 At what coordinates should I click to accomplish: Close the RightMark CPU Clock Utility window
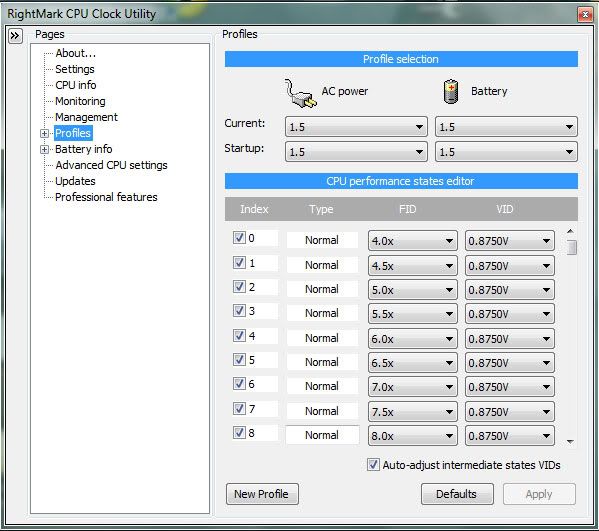(x=585, y=15)
